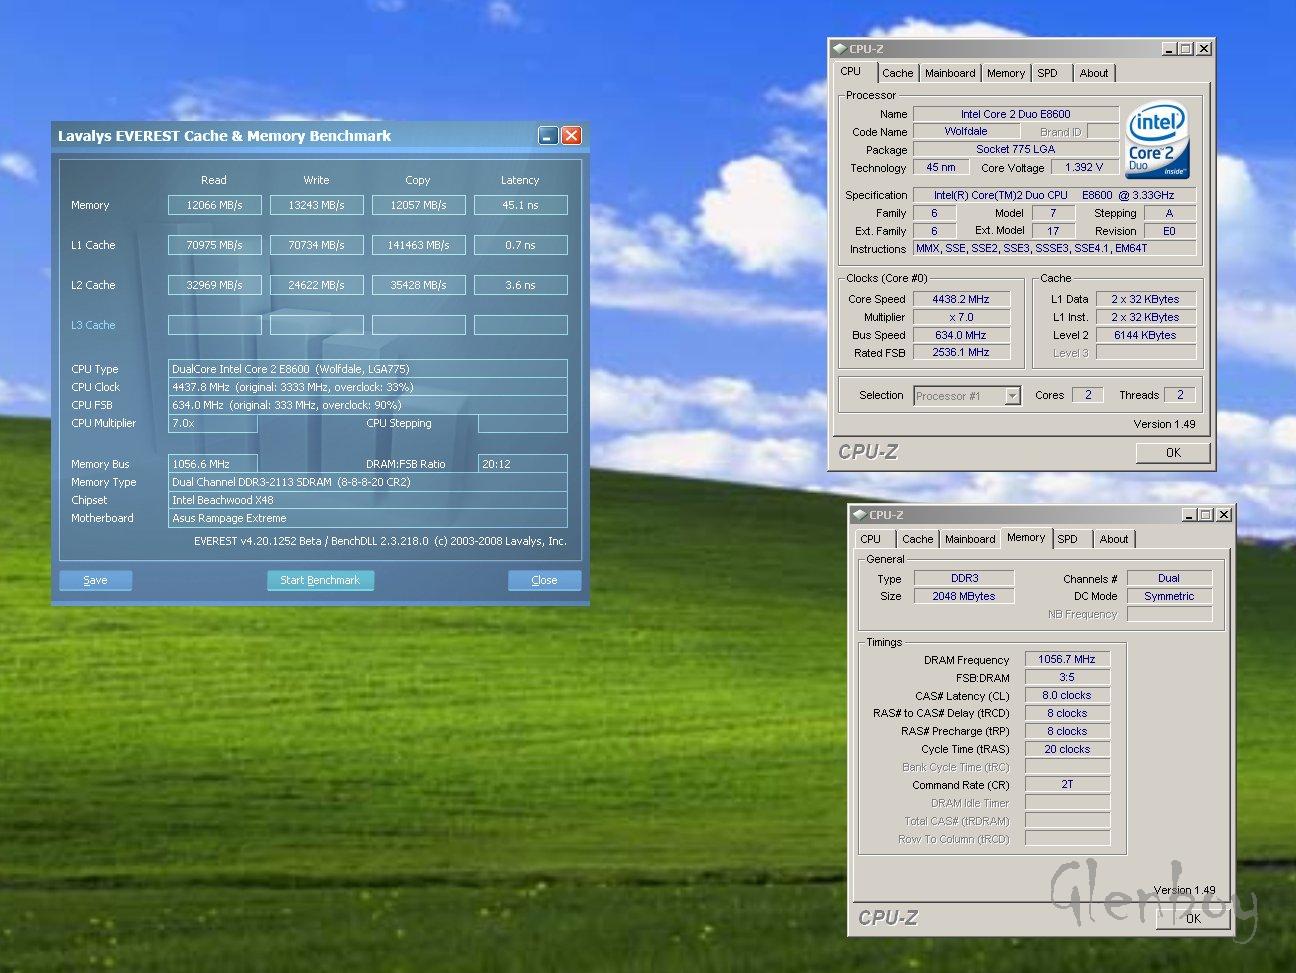1296x973 pixels.
Task: Expand the Processor #1 selection dropdown
Action: 1012,396
